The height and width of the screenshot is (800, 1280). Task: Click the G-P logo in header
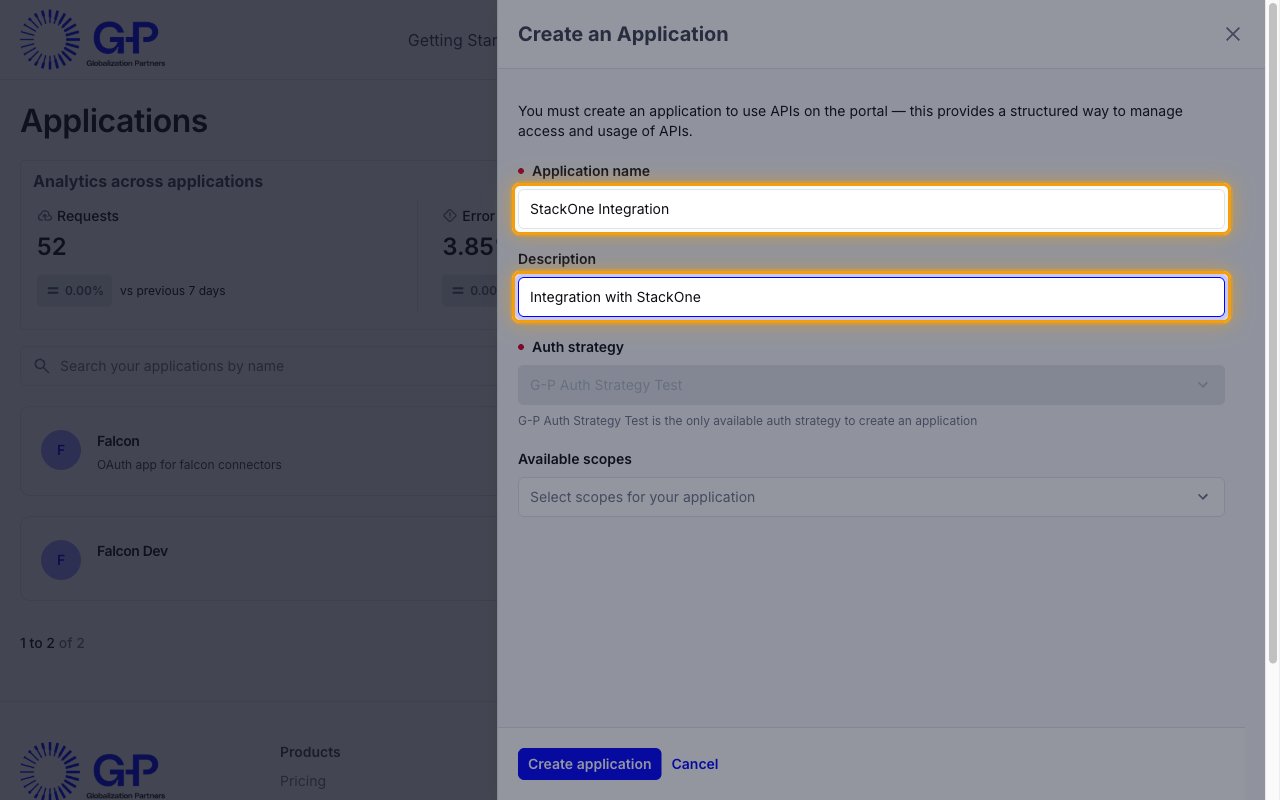point(92,40)
